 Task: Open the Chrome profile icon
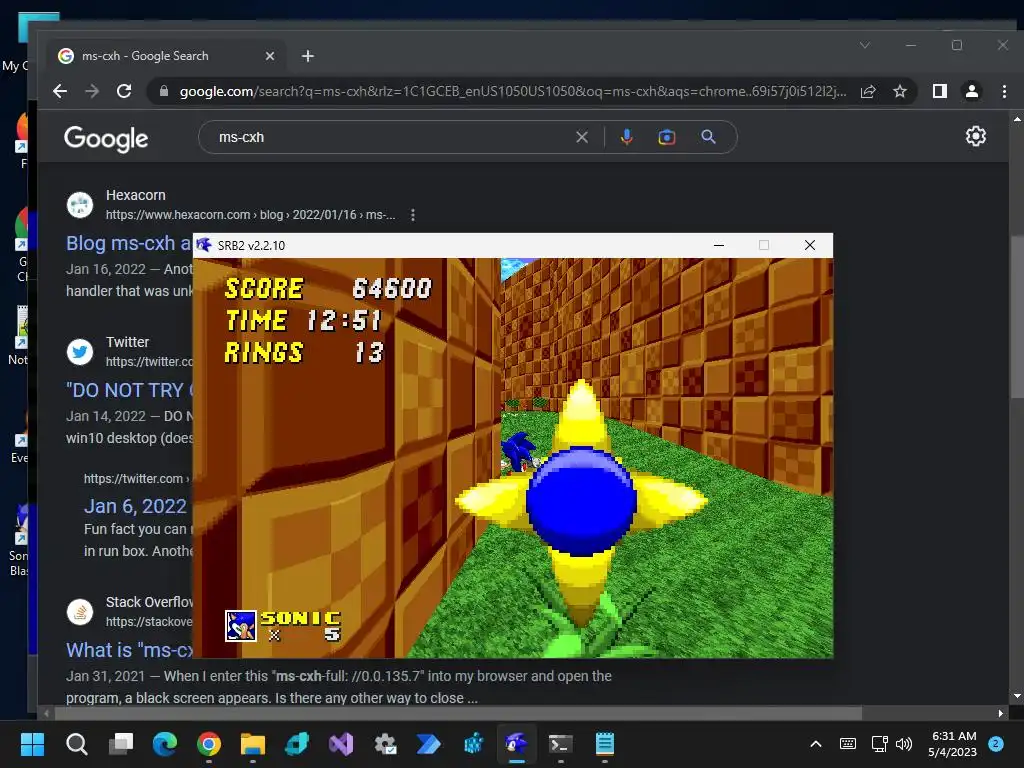click(x=972, y=91)
